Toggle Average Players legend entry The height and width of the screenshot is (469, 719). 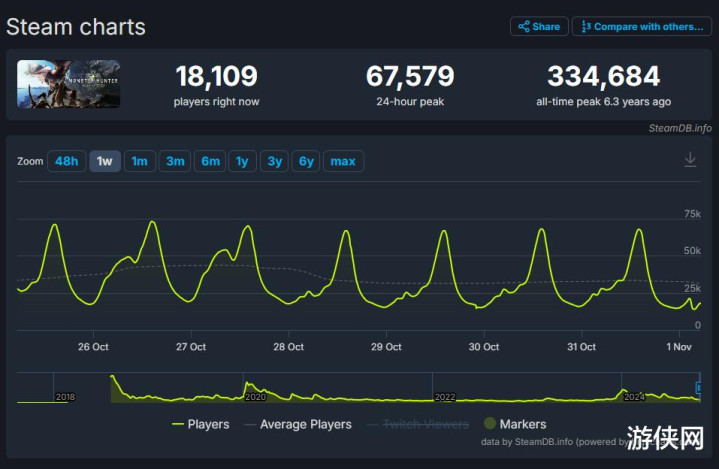point(299,424)
